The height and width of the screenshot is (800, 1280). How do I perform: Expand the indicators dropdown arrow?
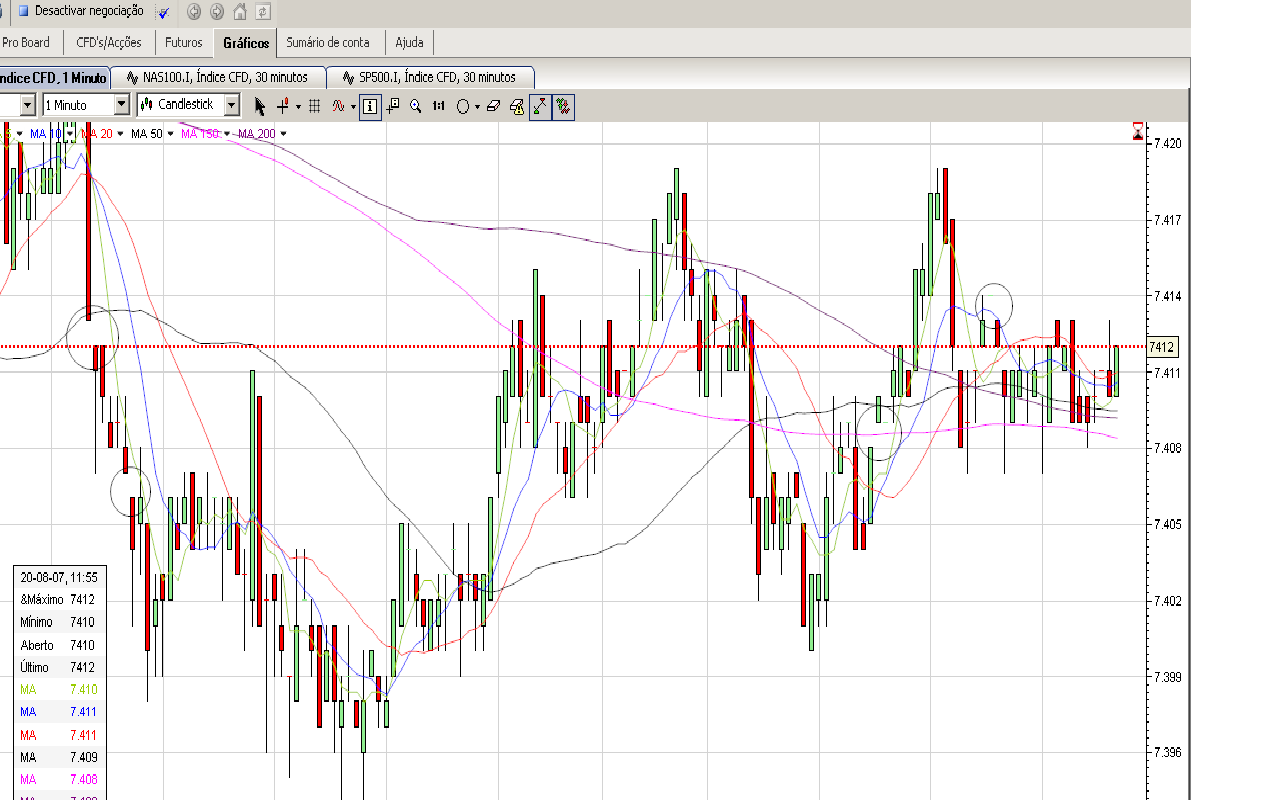(353, 106)
